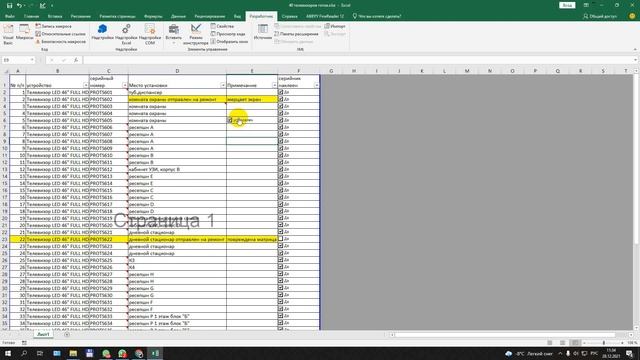
Task: Switch to the Вид tab
Action: [x=237, y=16]
